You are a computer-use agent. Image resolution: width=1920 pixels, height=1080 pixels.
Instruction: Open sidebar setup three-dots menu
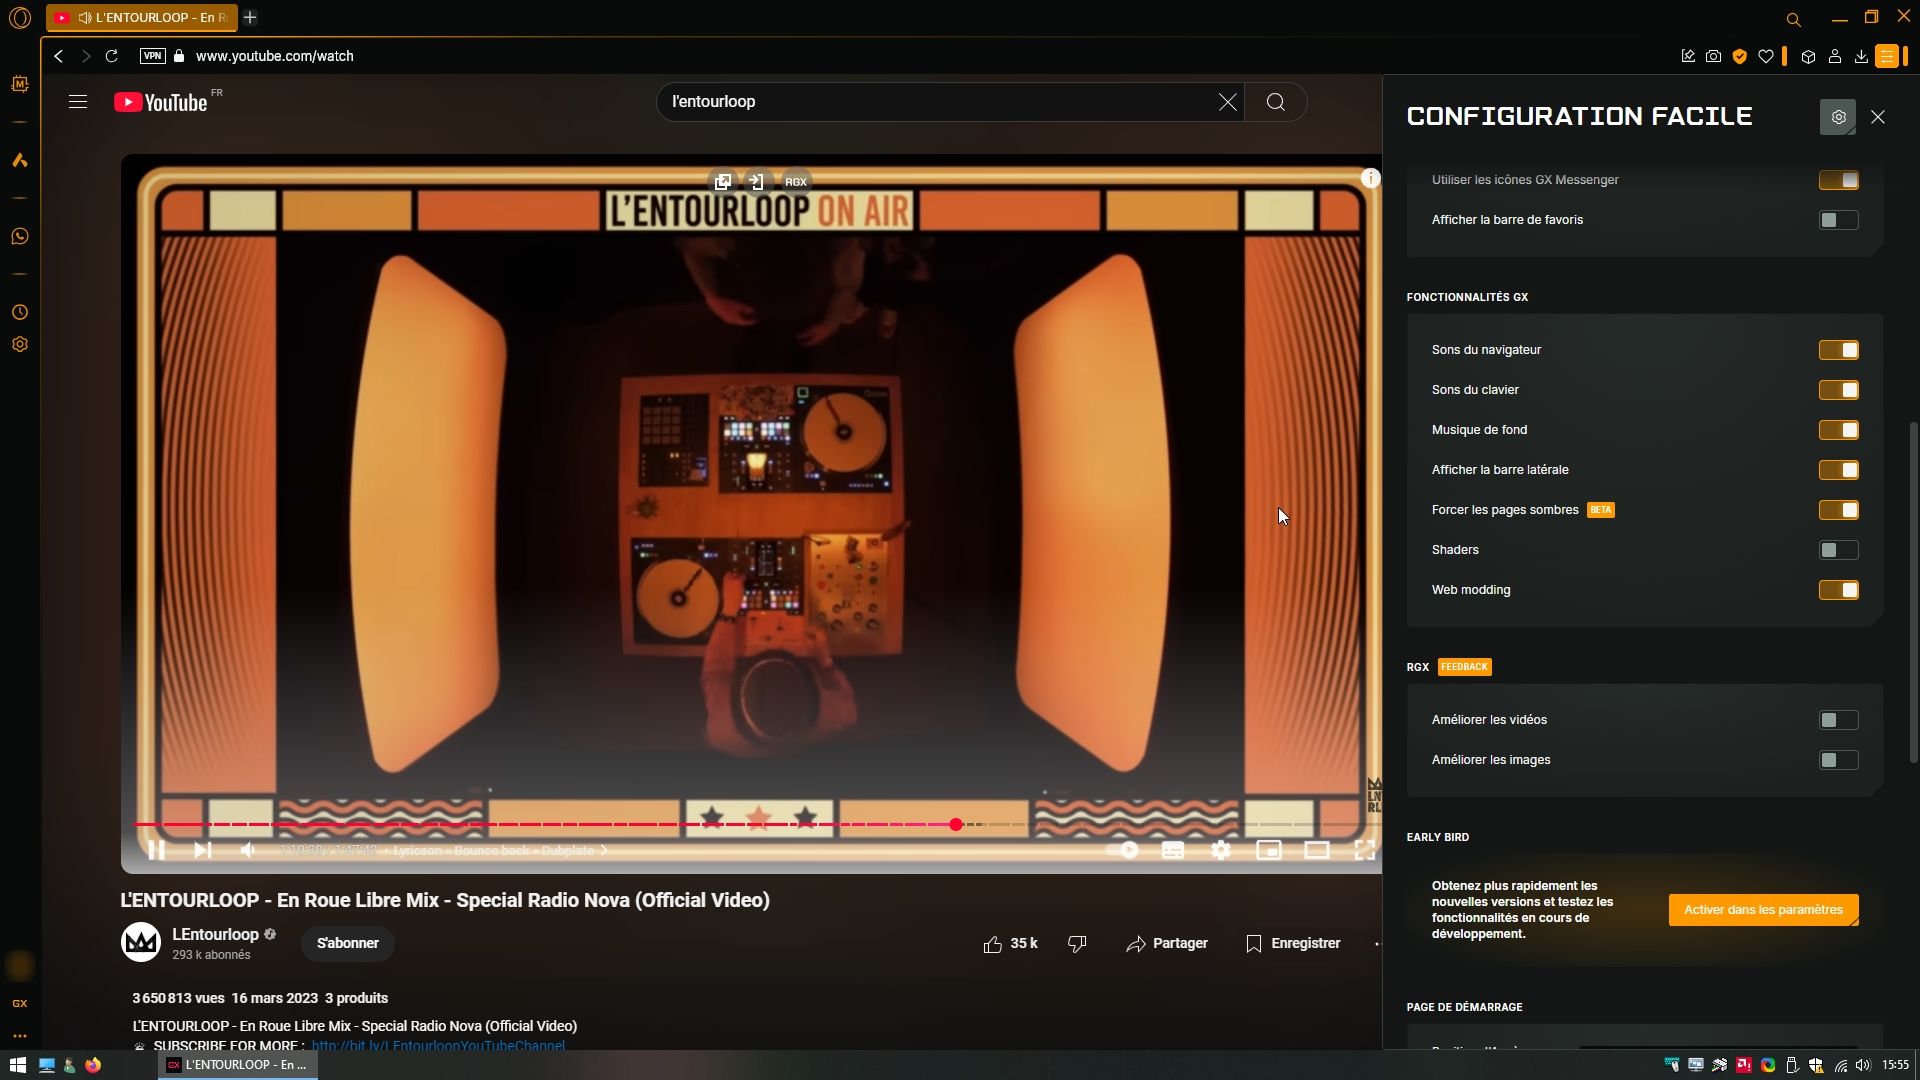[19, 1035]
